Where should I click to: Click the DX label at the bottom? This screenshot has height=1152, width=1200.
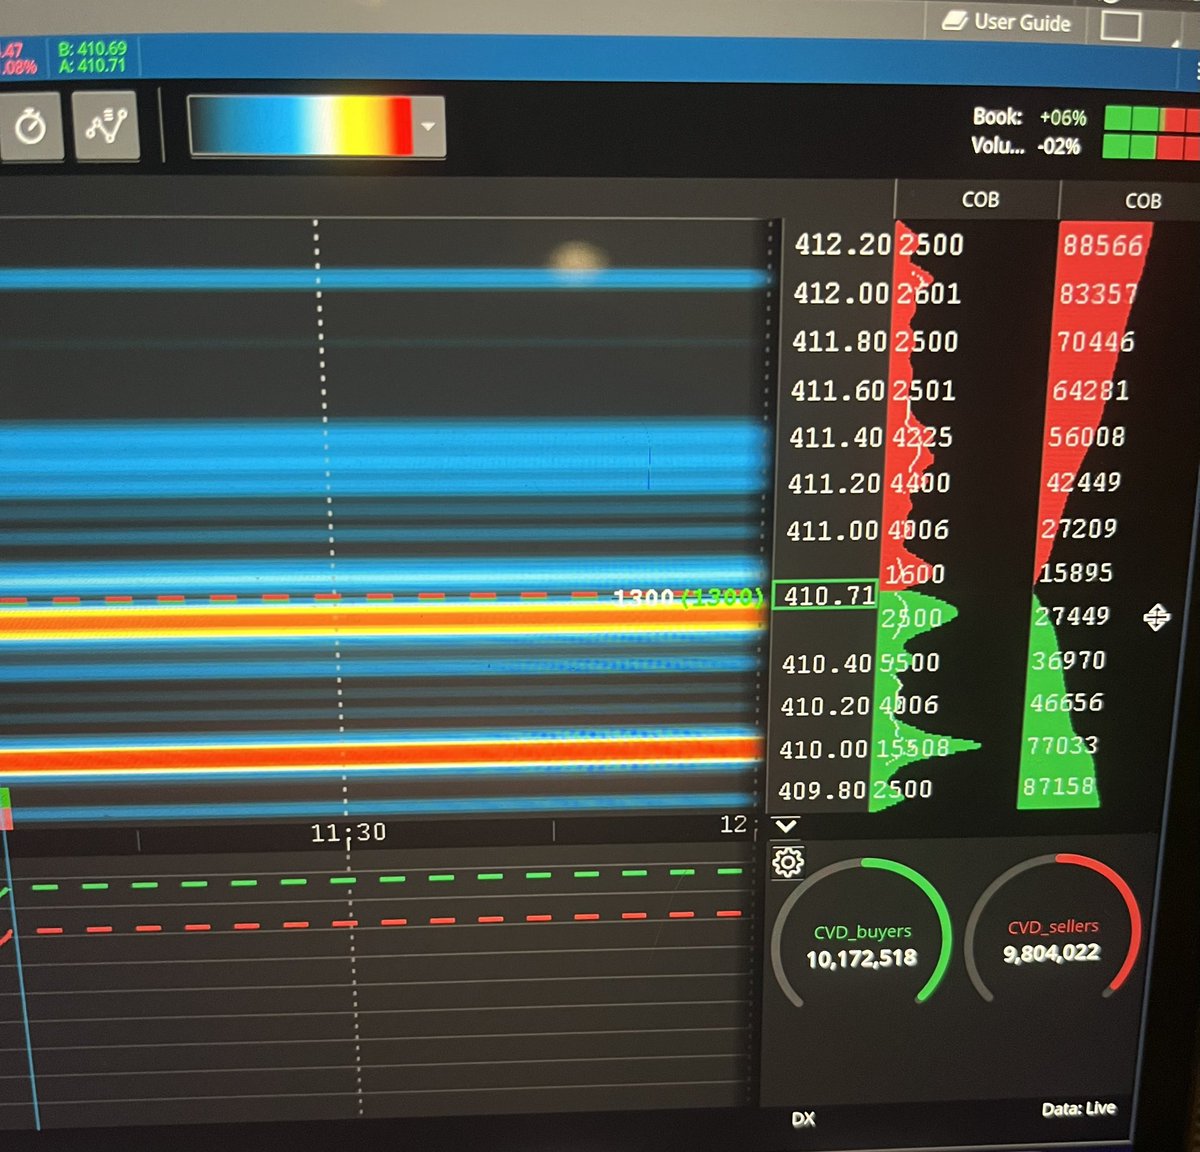[x=802, y=1119]
